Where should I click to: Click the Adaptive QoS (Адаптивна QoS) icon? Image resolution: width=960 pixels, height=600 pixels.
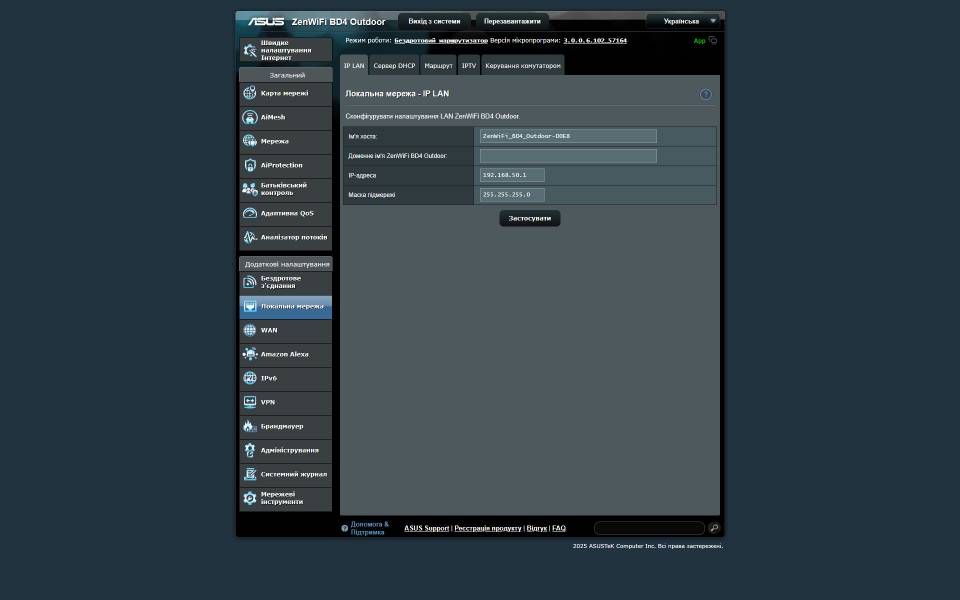click(x=250, y=213)
